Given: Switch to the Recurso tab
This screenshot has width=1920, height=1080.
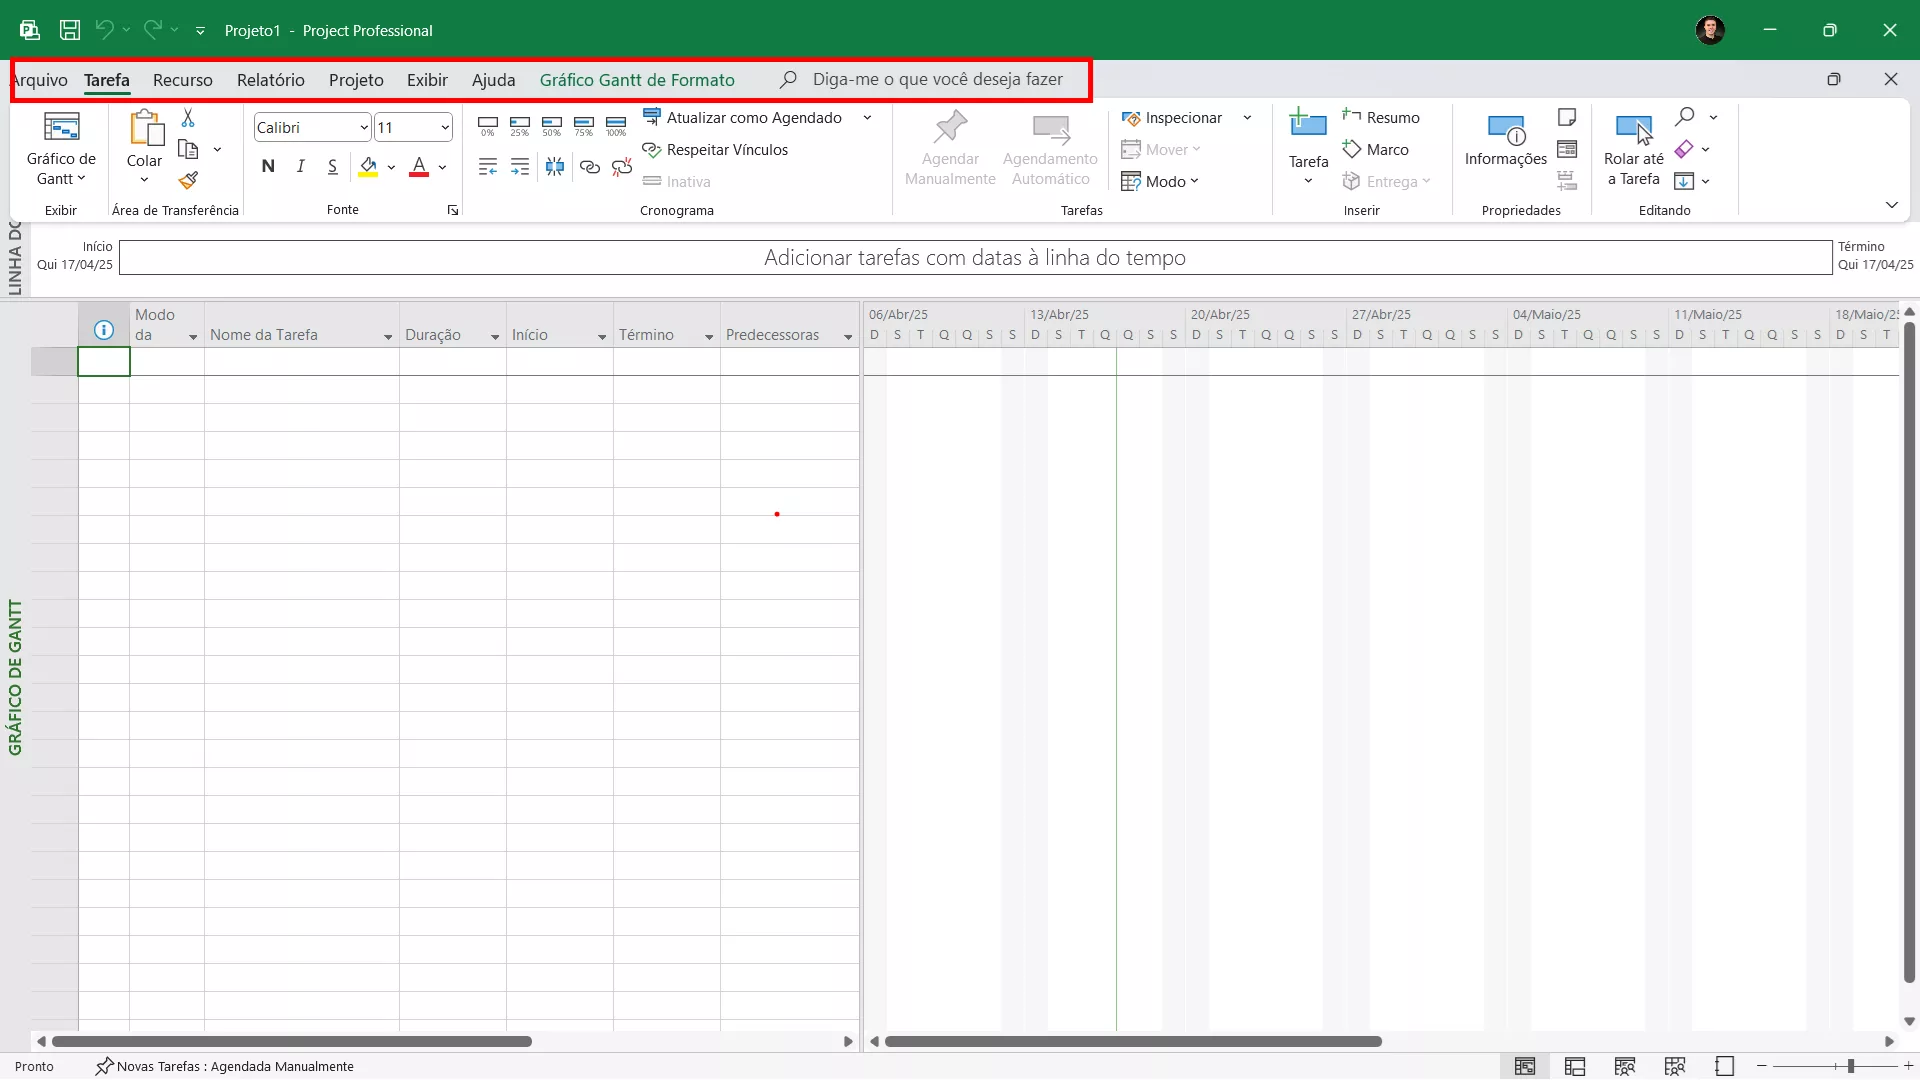Looking at the screenshot, I should (182, 80).
